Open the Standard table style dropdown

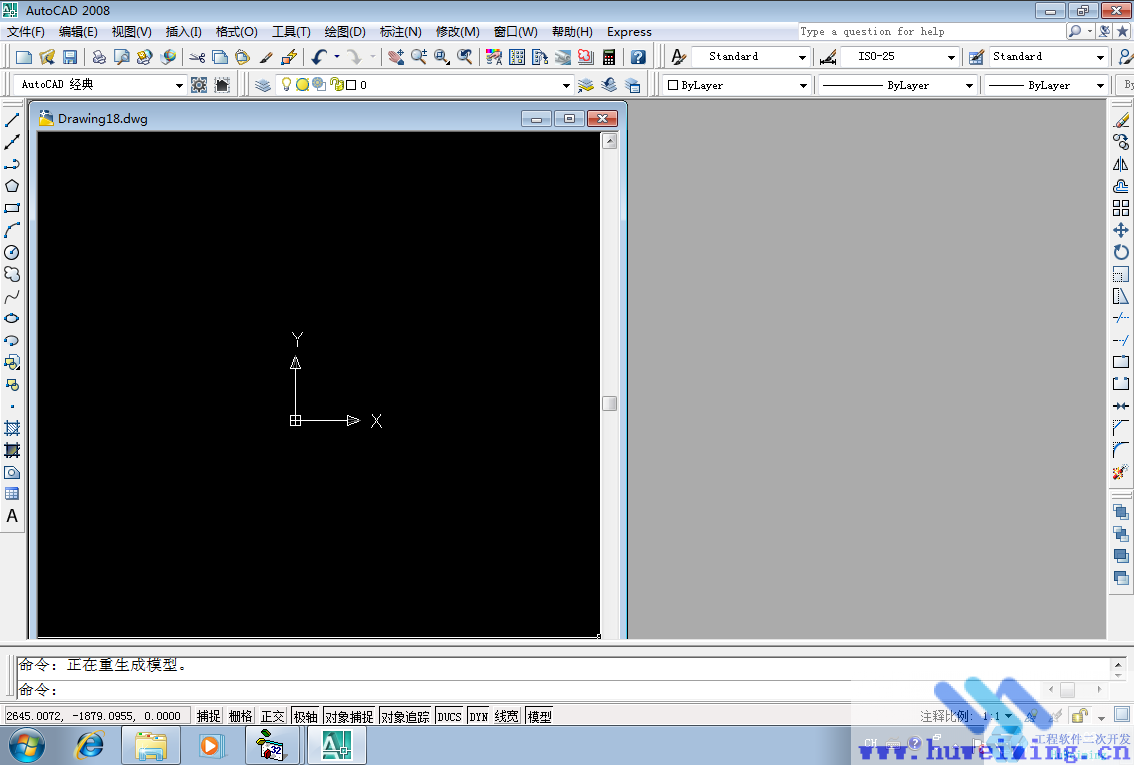1100,57
